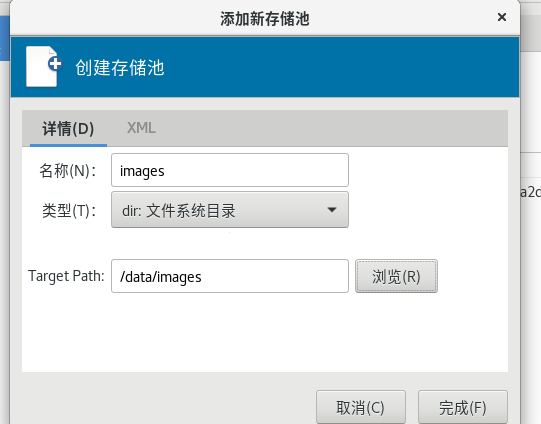Open the file chooser with 浏览(R)
The image size is (541, 424).
(396, 276)
